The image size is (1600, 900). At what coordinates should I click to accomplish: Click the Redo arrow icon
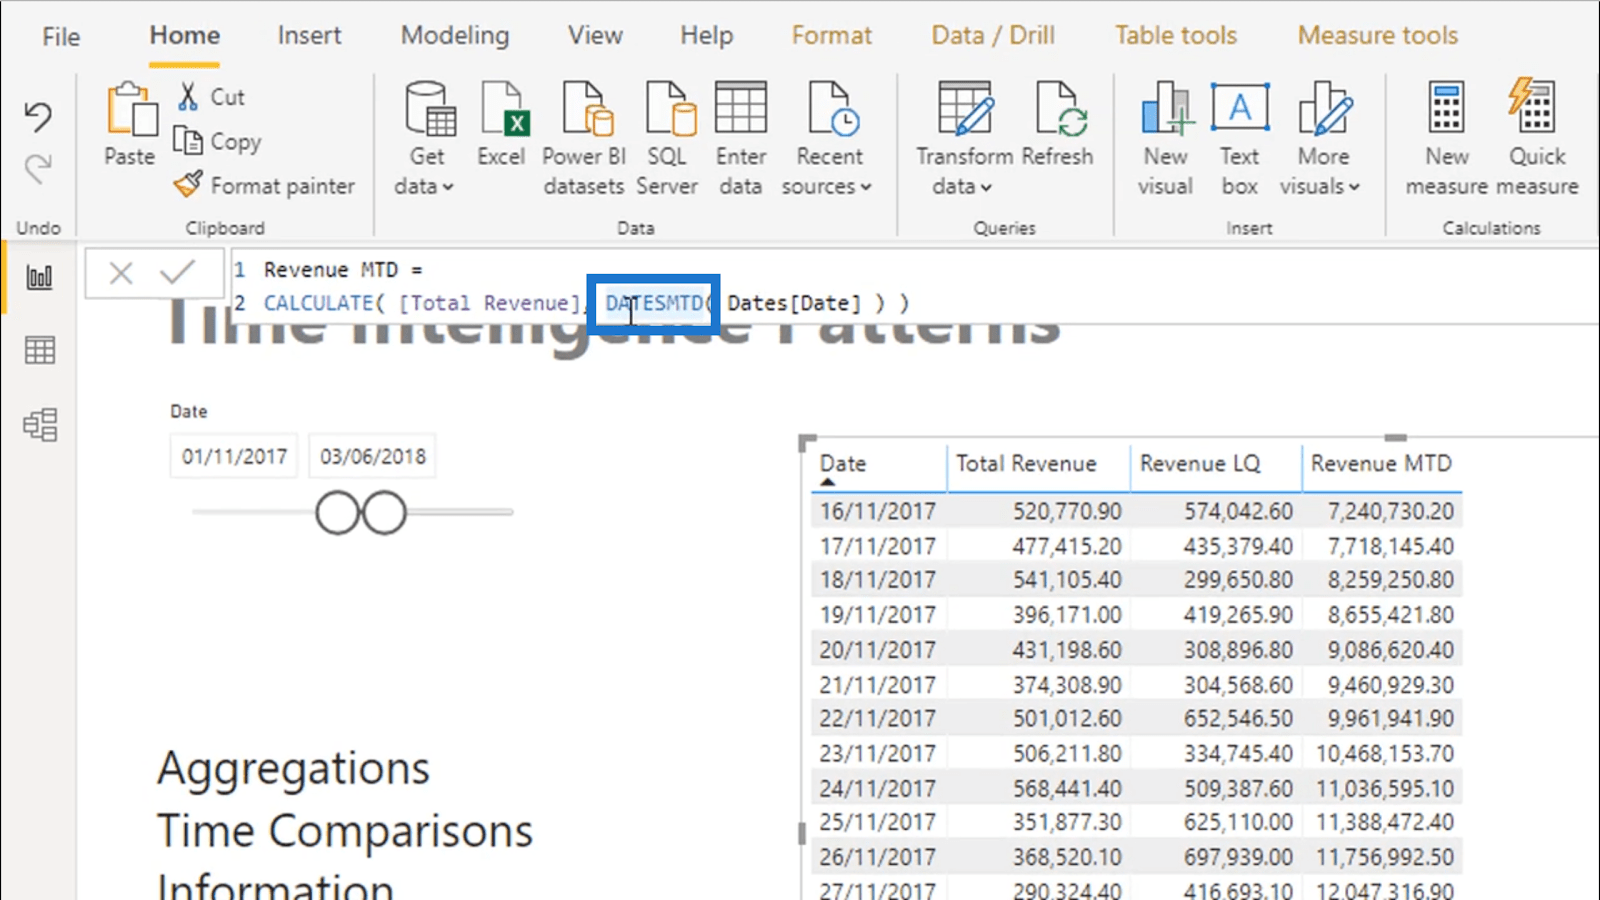click(x=38, y=168)
